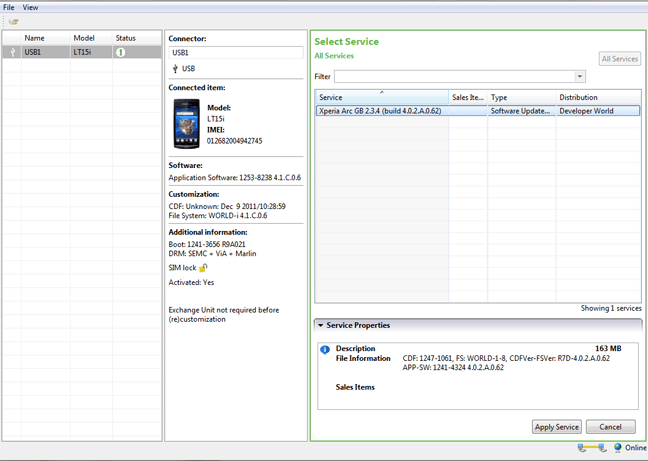Click the Activated: Yes text
The height and width of the screenshot is (461, 648).
click(191, 283)
